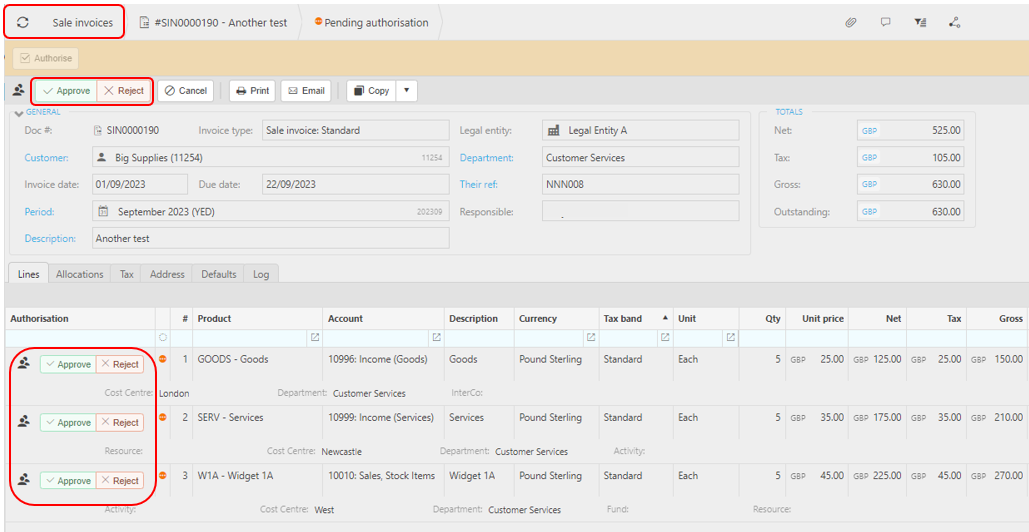Open the Address tab
This screenshot has width=1029, height=532.
pyautogui.click(x=167, y=274)
